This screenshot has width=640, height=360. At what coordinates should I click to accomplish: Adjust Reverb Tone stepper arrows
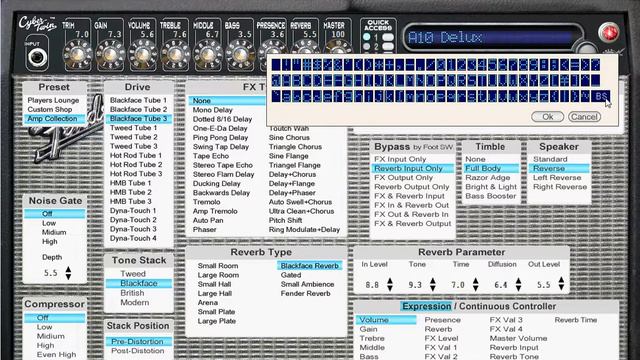(x=433, y=284)
